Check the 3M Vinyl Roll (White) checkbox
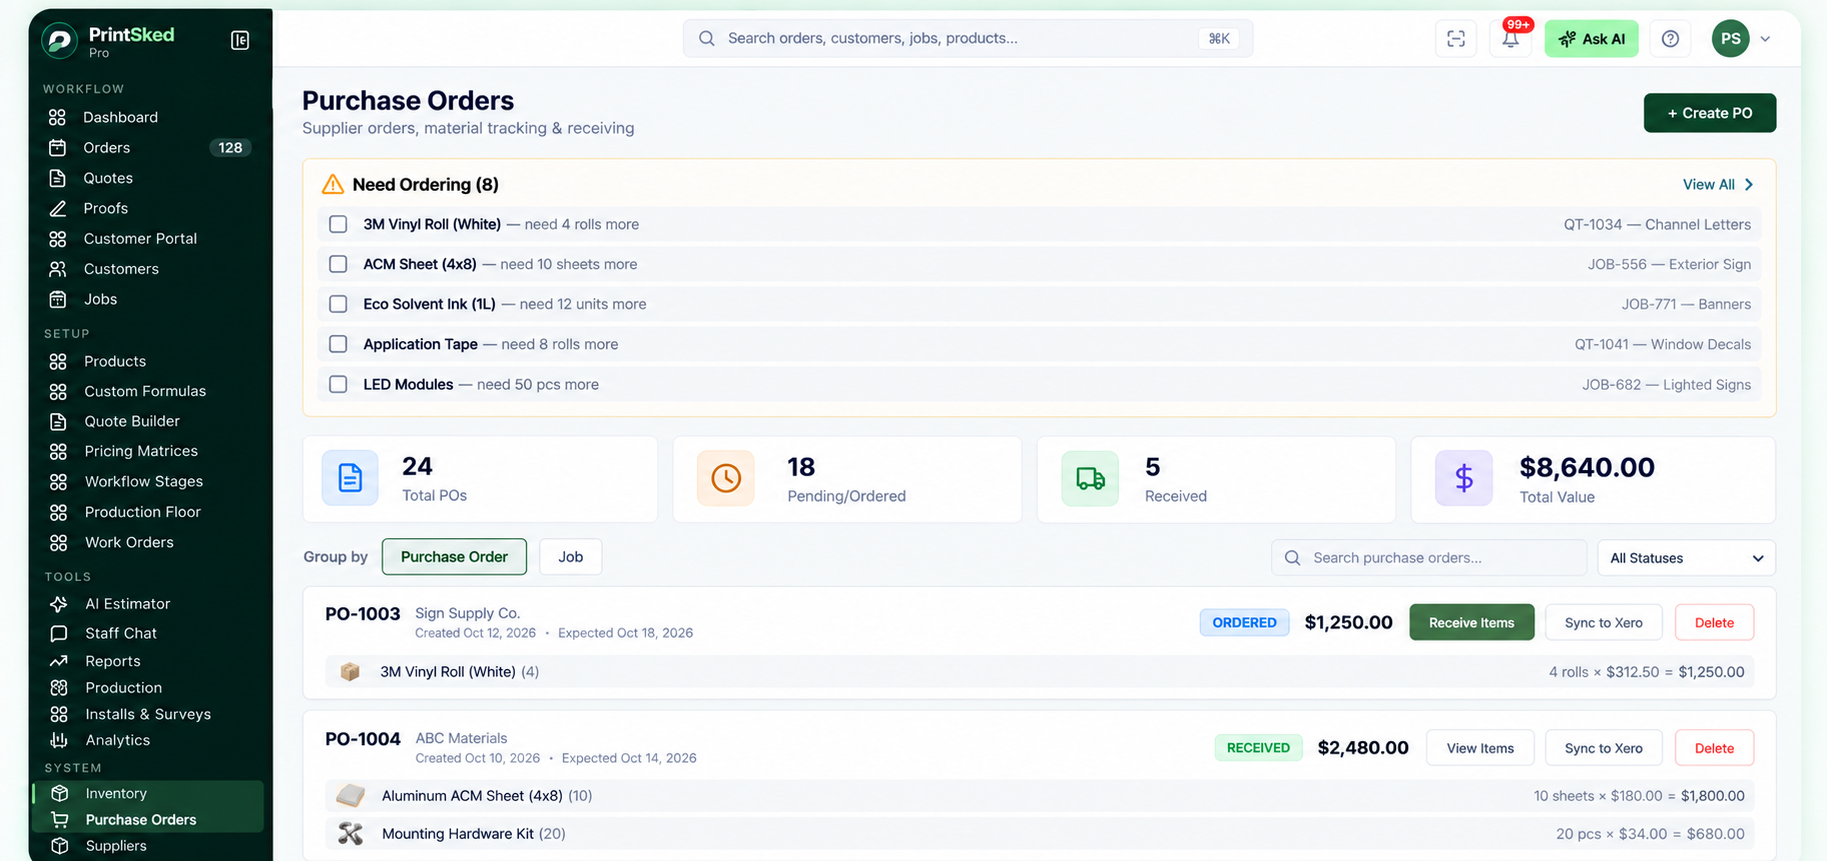This screenshot has width=1827, height=861. coord(338,224)
